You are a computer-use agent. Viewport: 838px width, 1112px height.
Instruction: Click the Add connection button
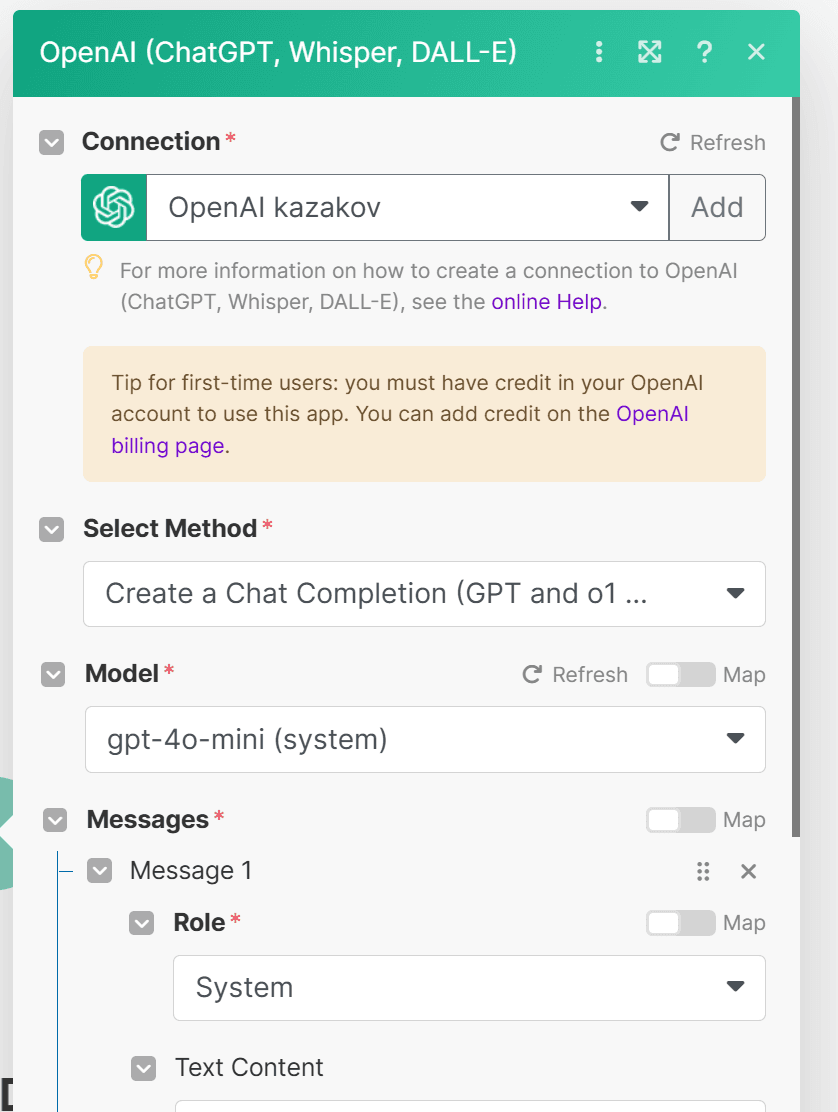pyautogui.click(x=717, y=207)
